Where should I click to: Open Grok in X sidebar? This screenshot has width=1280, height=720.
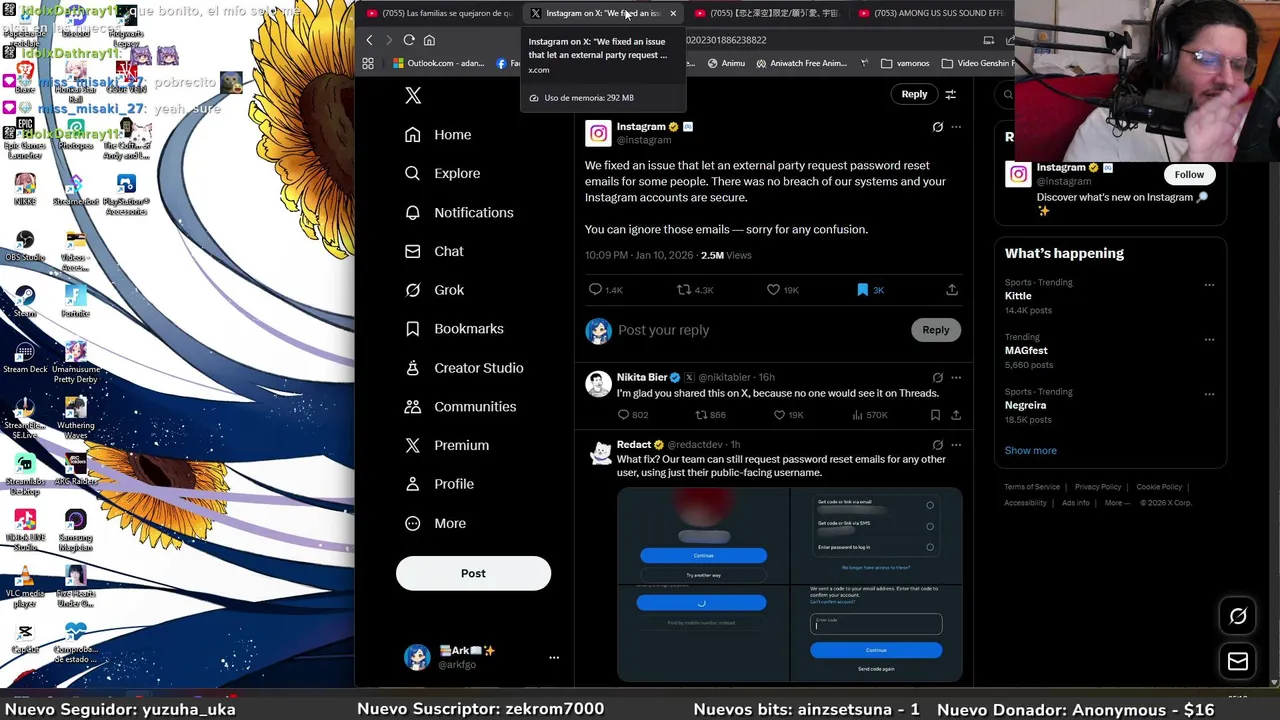(434, 290)
